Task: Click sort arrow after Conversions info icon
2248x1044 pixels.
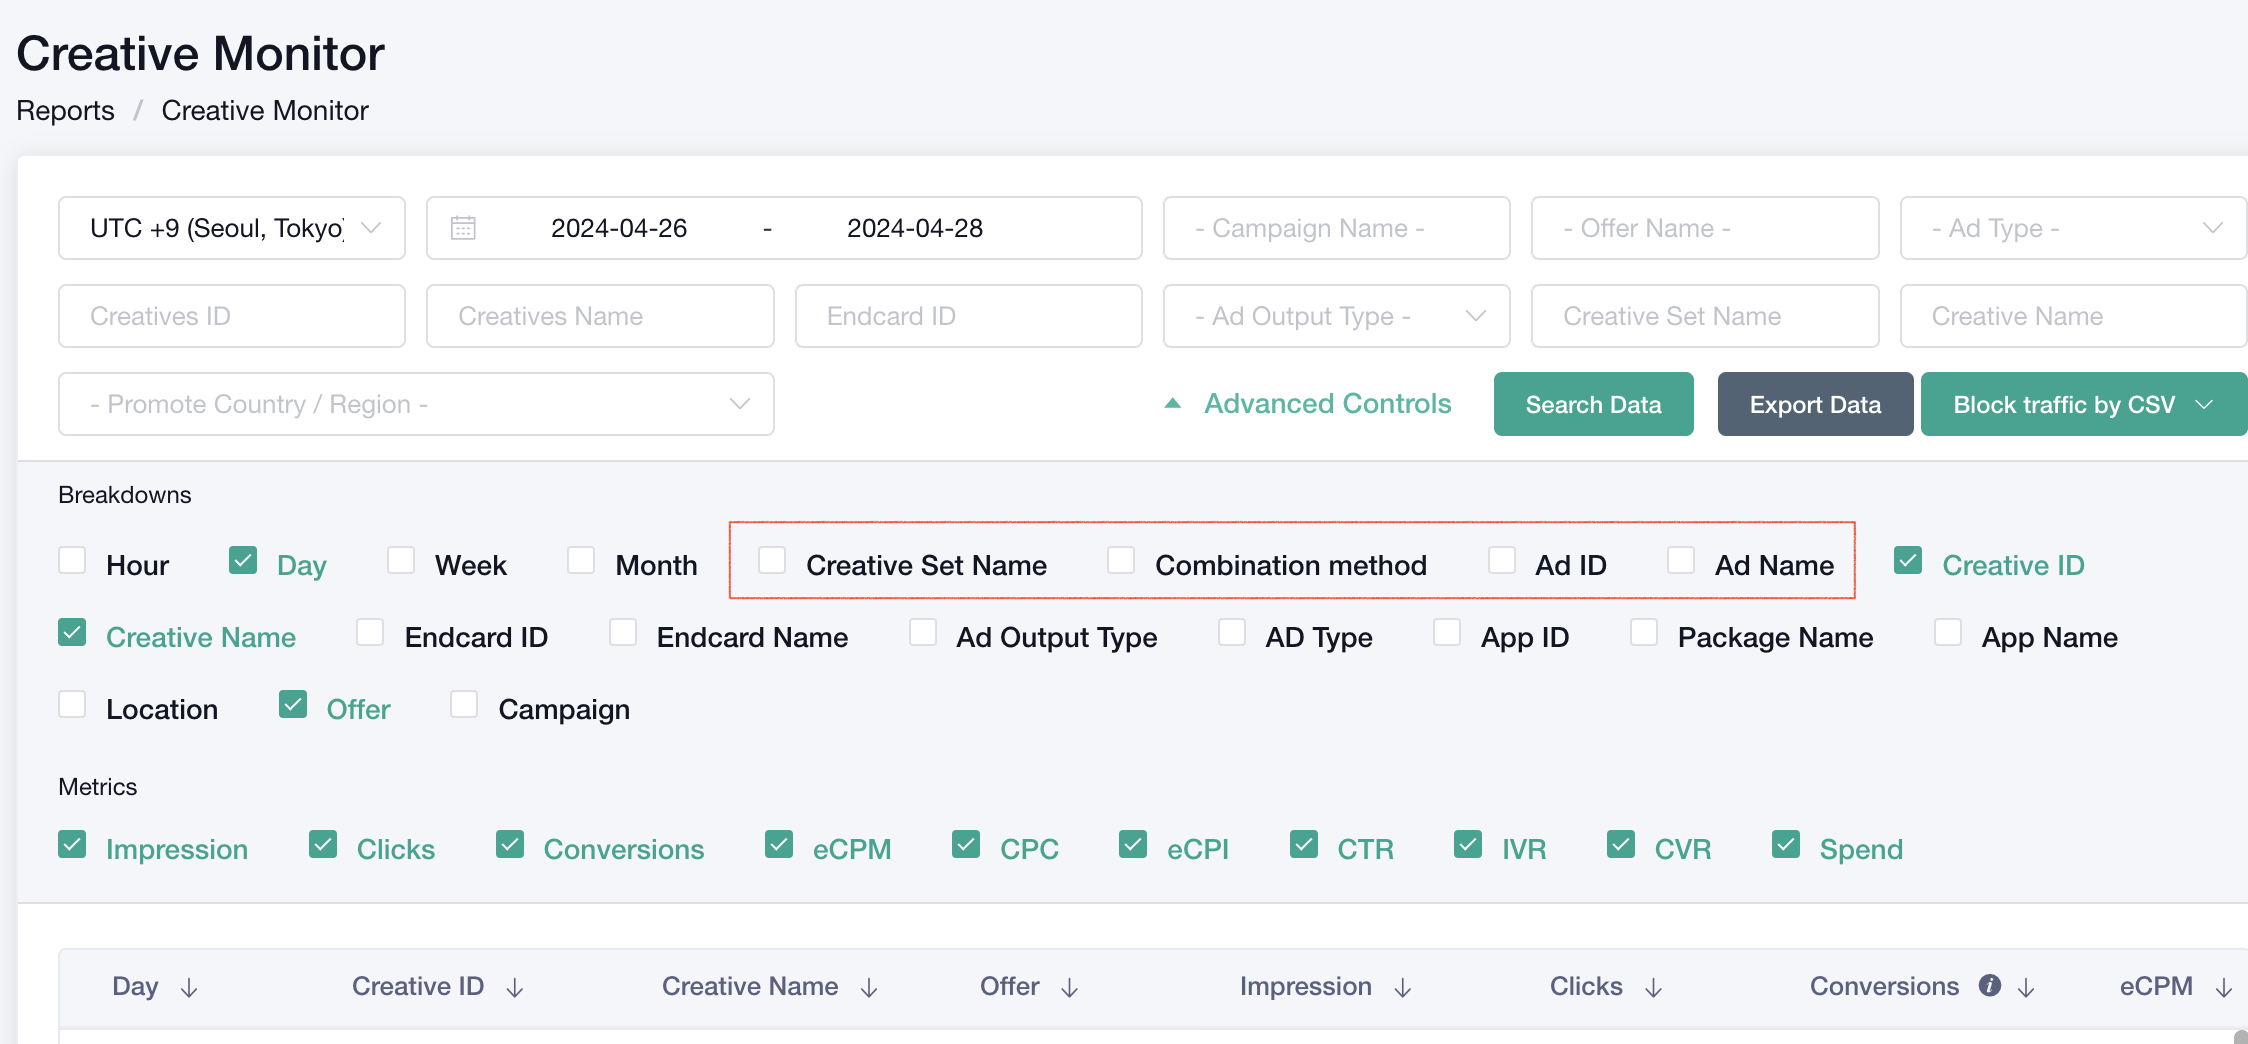Action: point(2026,988)
